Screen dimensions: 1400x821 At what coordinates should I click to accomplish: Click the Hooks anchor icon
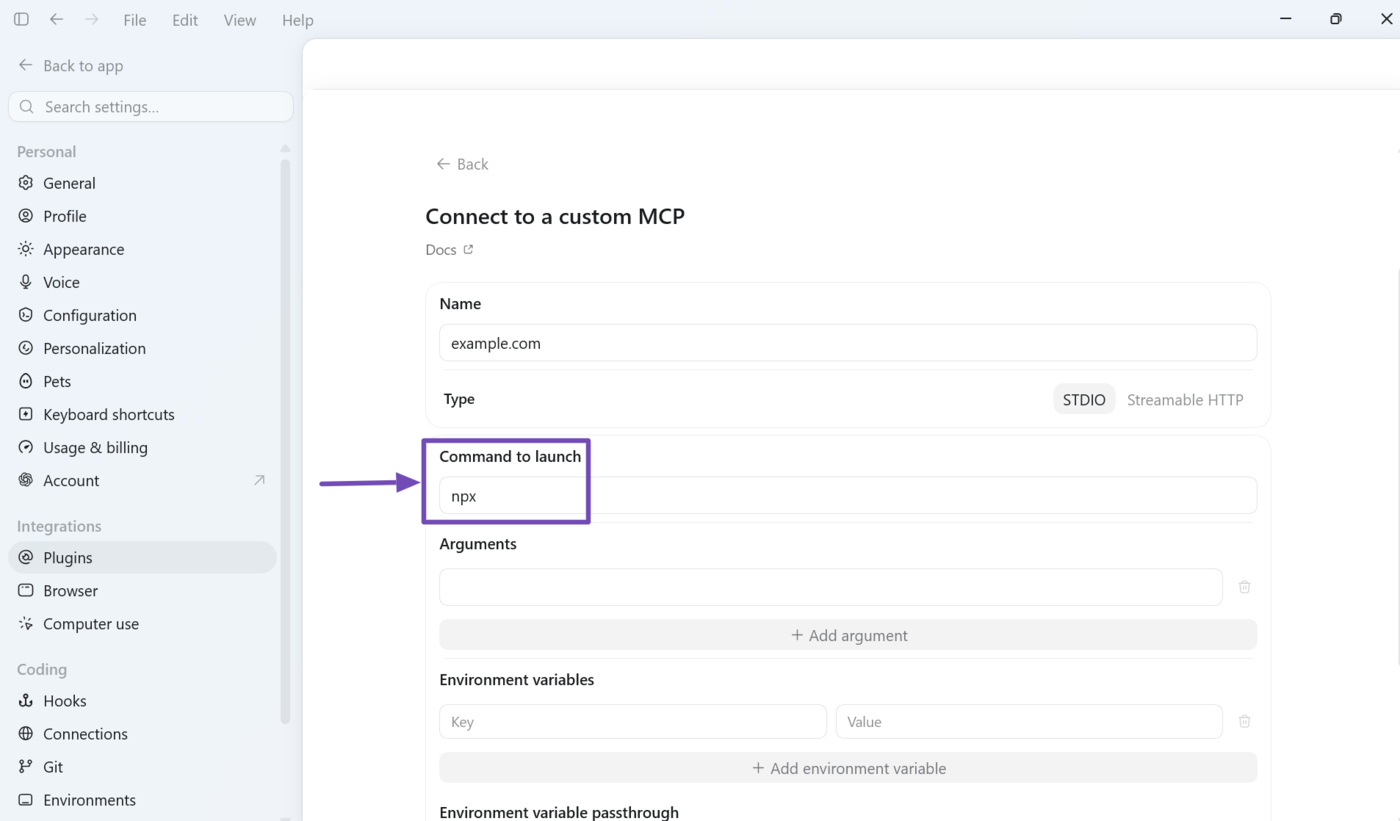(26, 701)
